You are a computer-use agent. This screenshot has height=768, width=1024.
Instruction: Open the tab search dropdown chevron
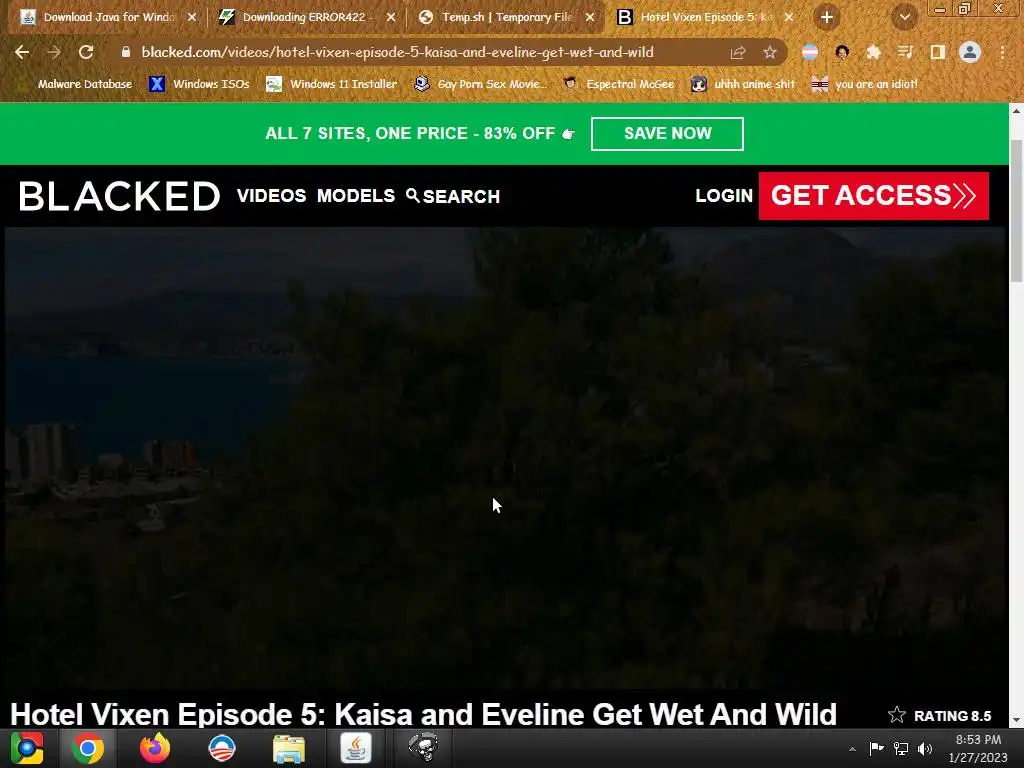[x=904, y=18]
